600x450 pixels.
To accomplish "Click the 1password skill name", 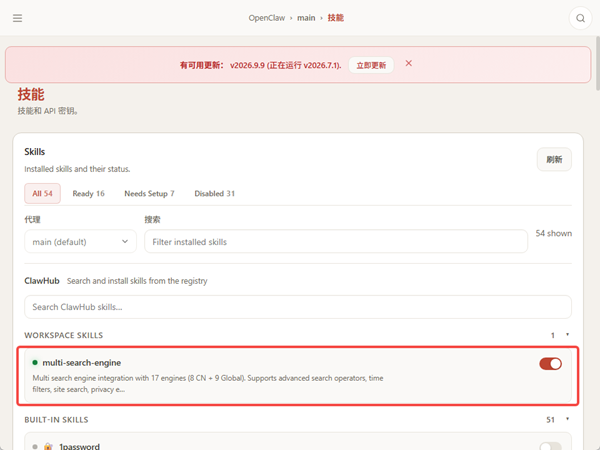I will point(79,446).
